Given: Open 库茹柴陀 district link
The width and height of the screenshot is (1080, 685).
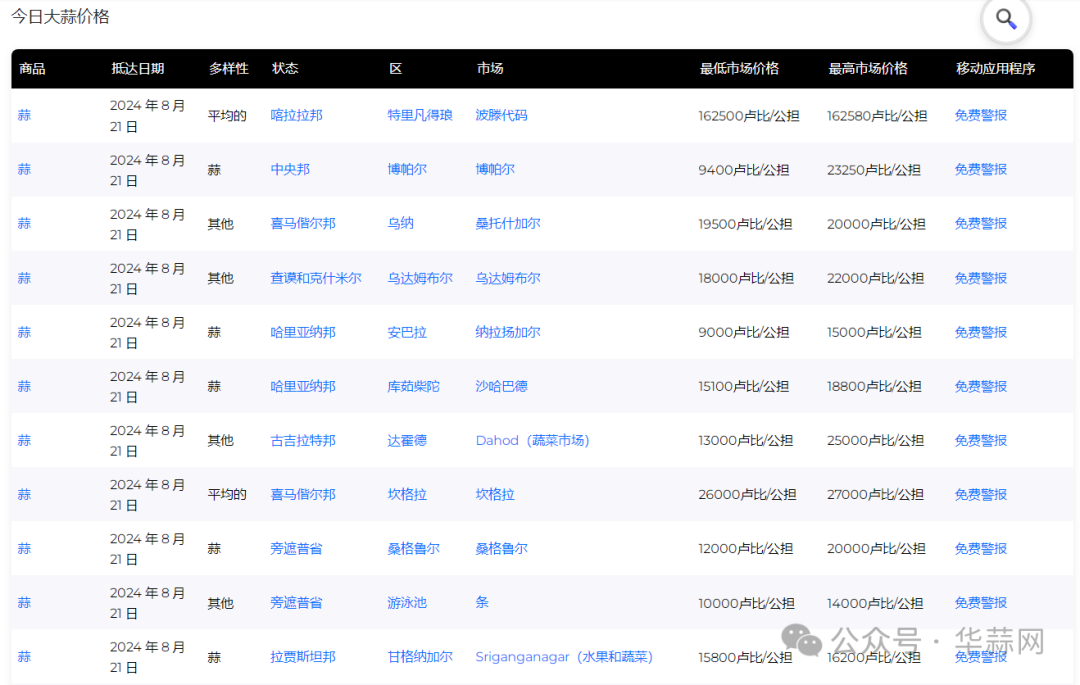Looking at the screenshot, I should coord(413,386).
